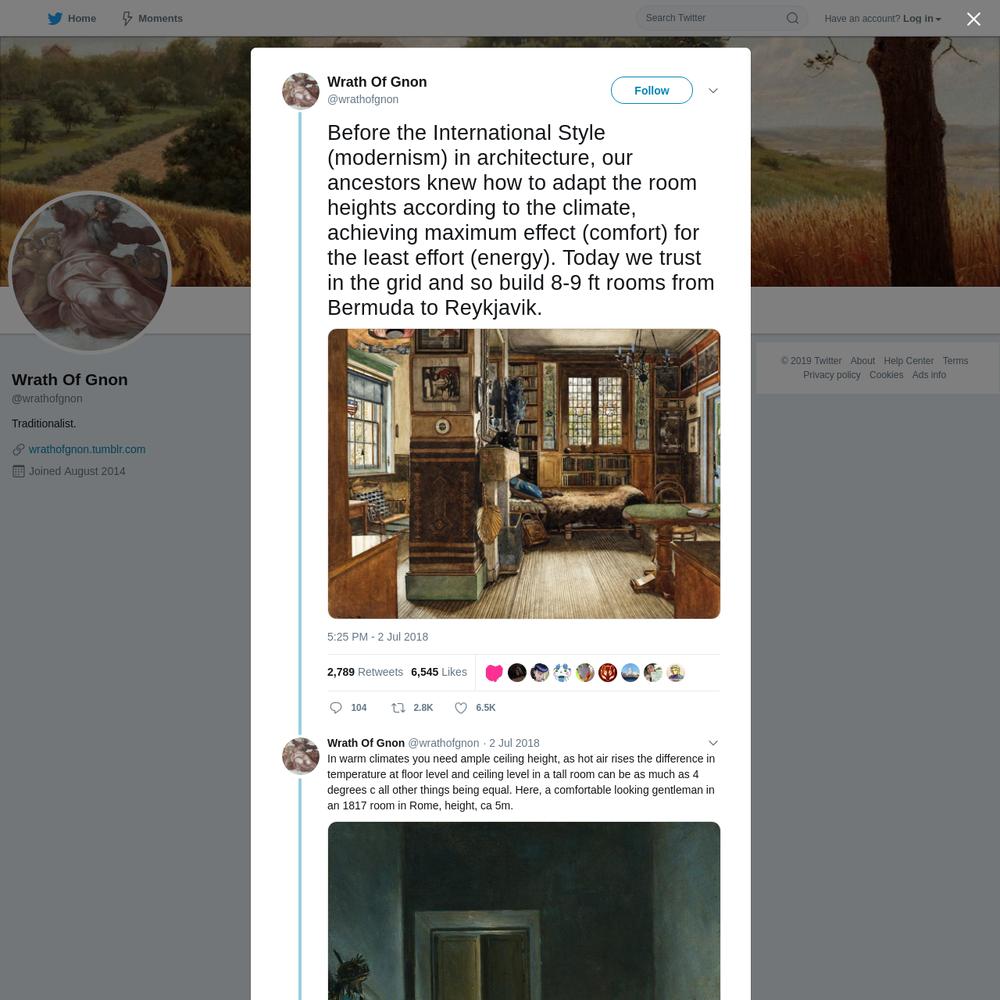View the 2,789 Retweets list

(x=365, y=672)
